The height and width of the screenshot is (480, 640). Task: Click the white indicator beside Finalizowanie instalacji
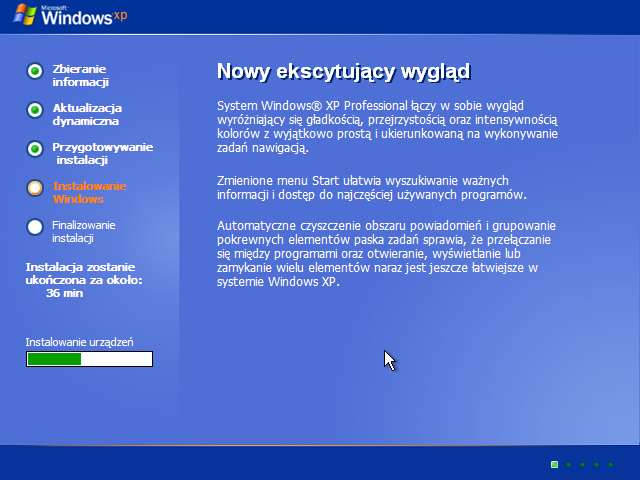35,227
